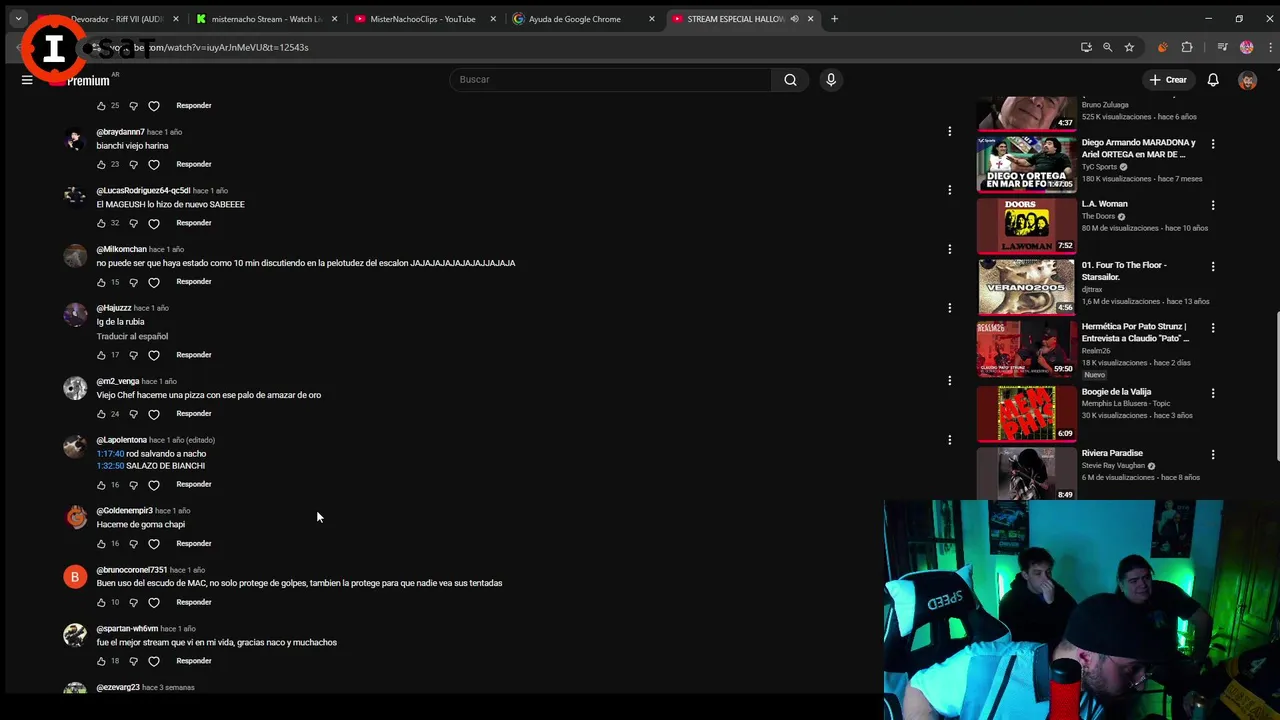Start voice search with the microphone icon
This screenshot has height=720, width=1280.
point(830,80)
